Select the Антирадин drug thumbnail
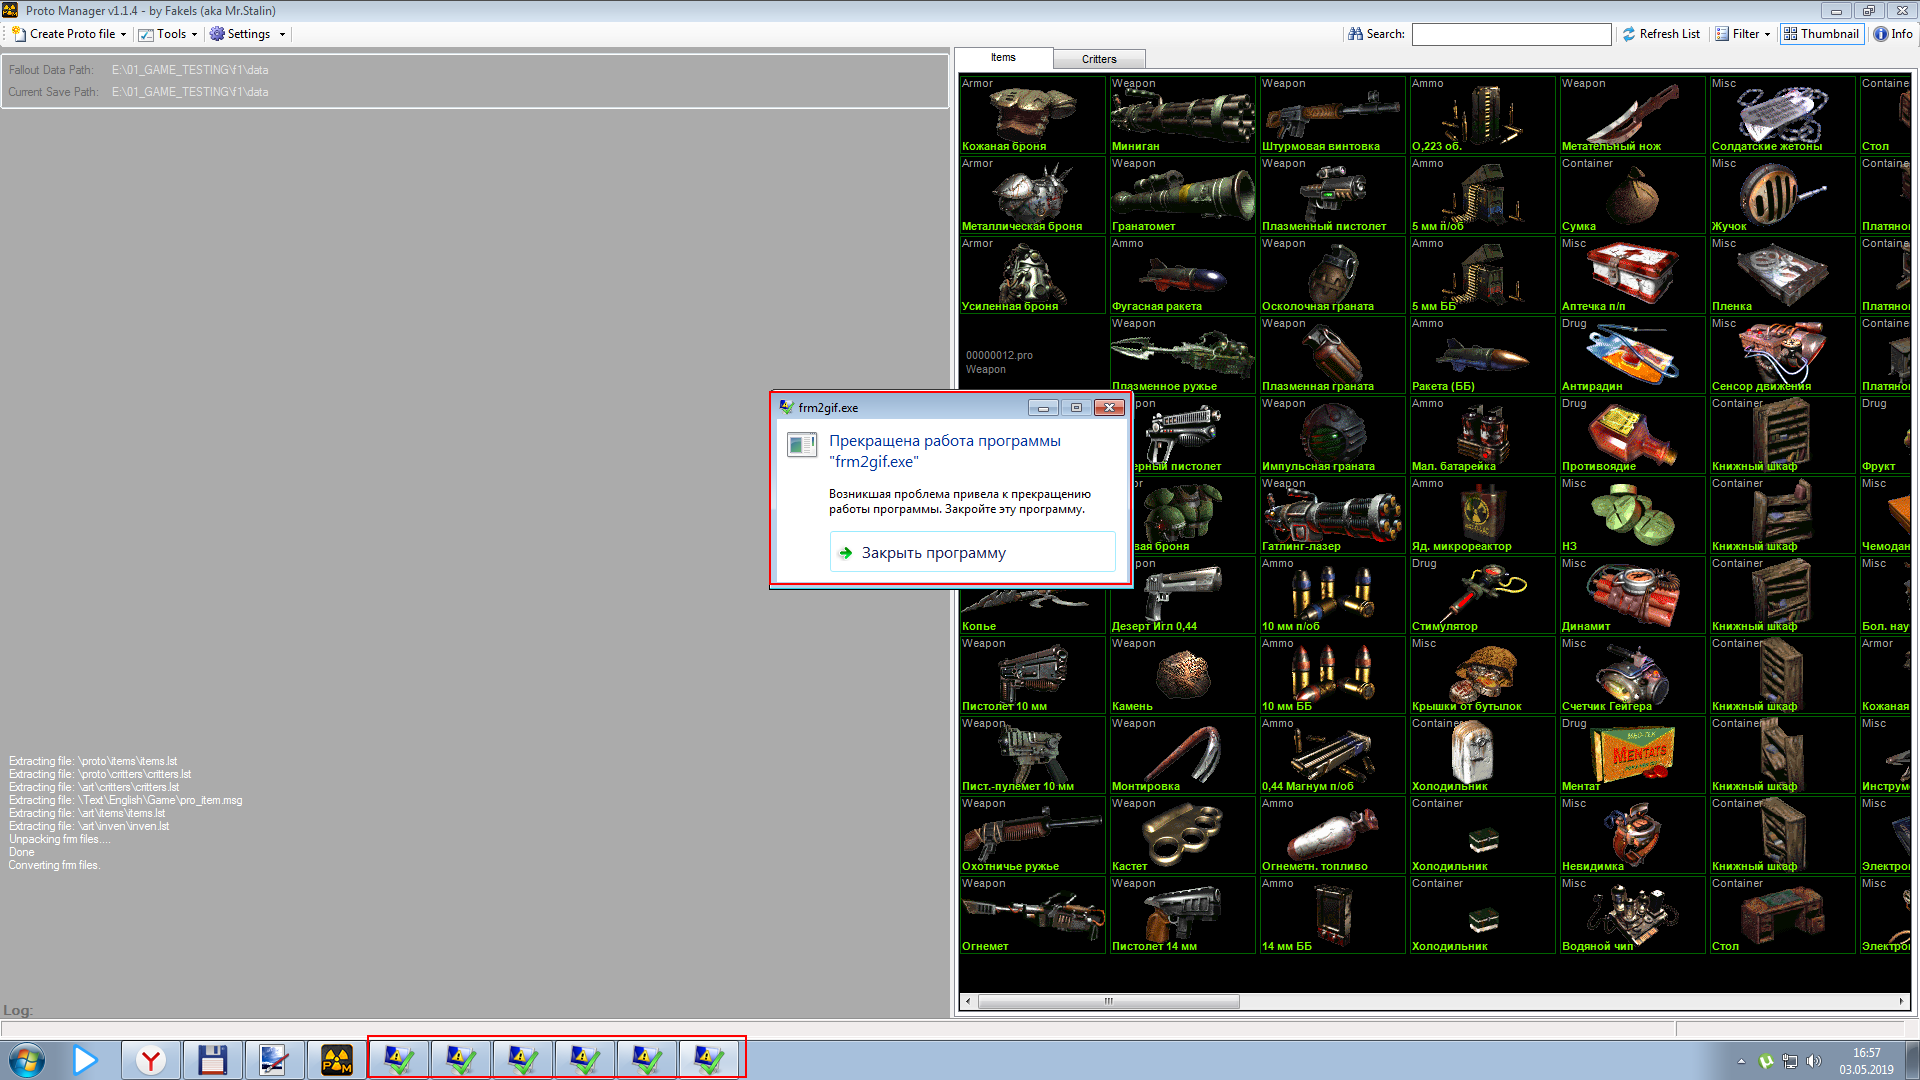 (1632, 354)
